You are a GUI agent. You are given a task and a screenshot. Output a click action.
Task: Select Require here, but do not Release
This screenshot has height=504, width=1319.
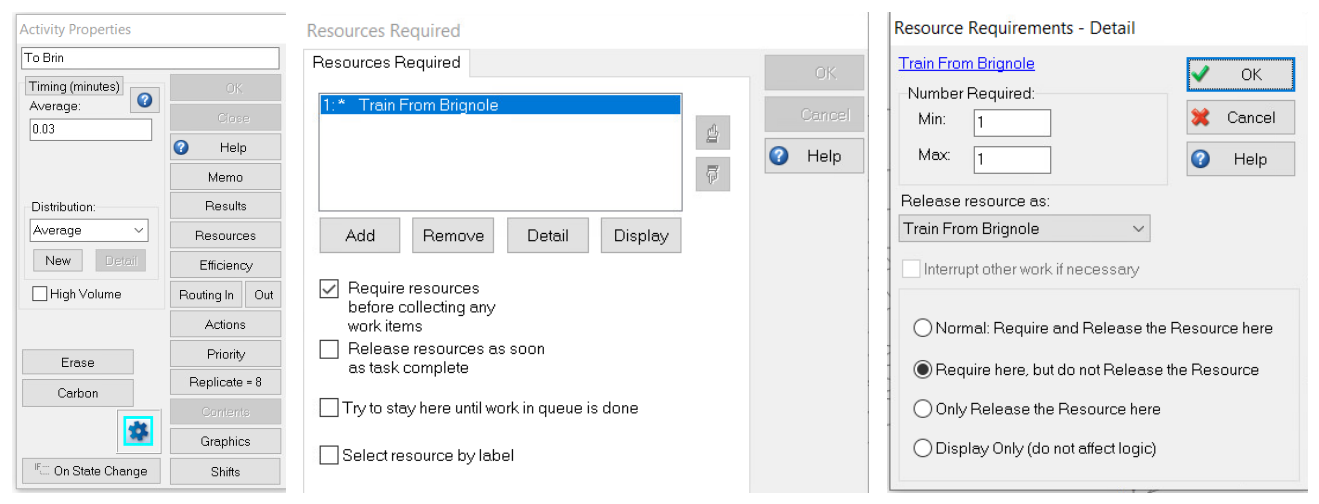point(923,369)
